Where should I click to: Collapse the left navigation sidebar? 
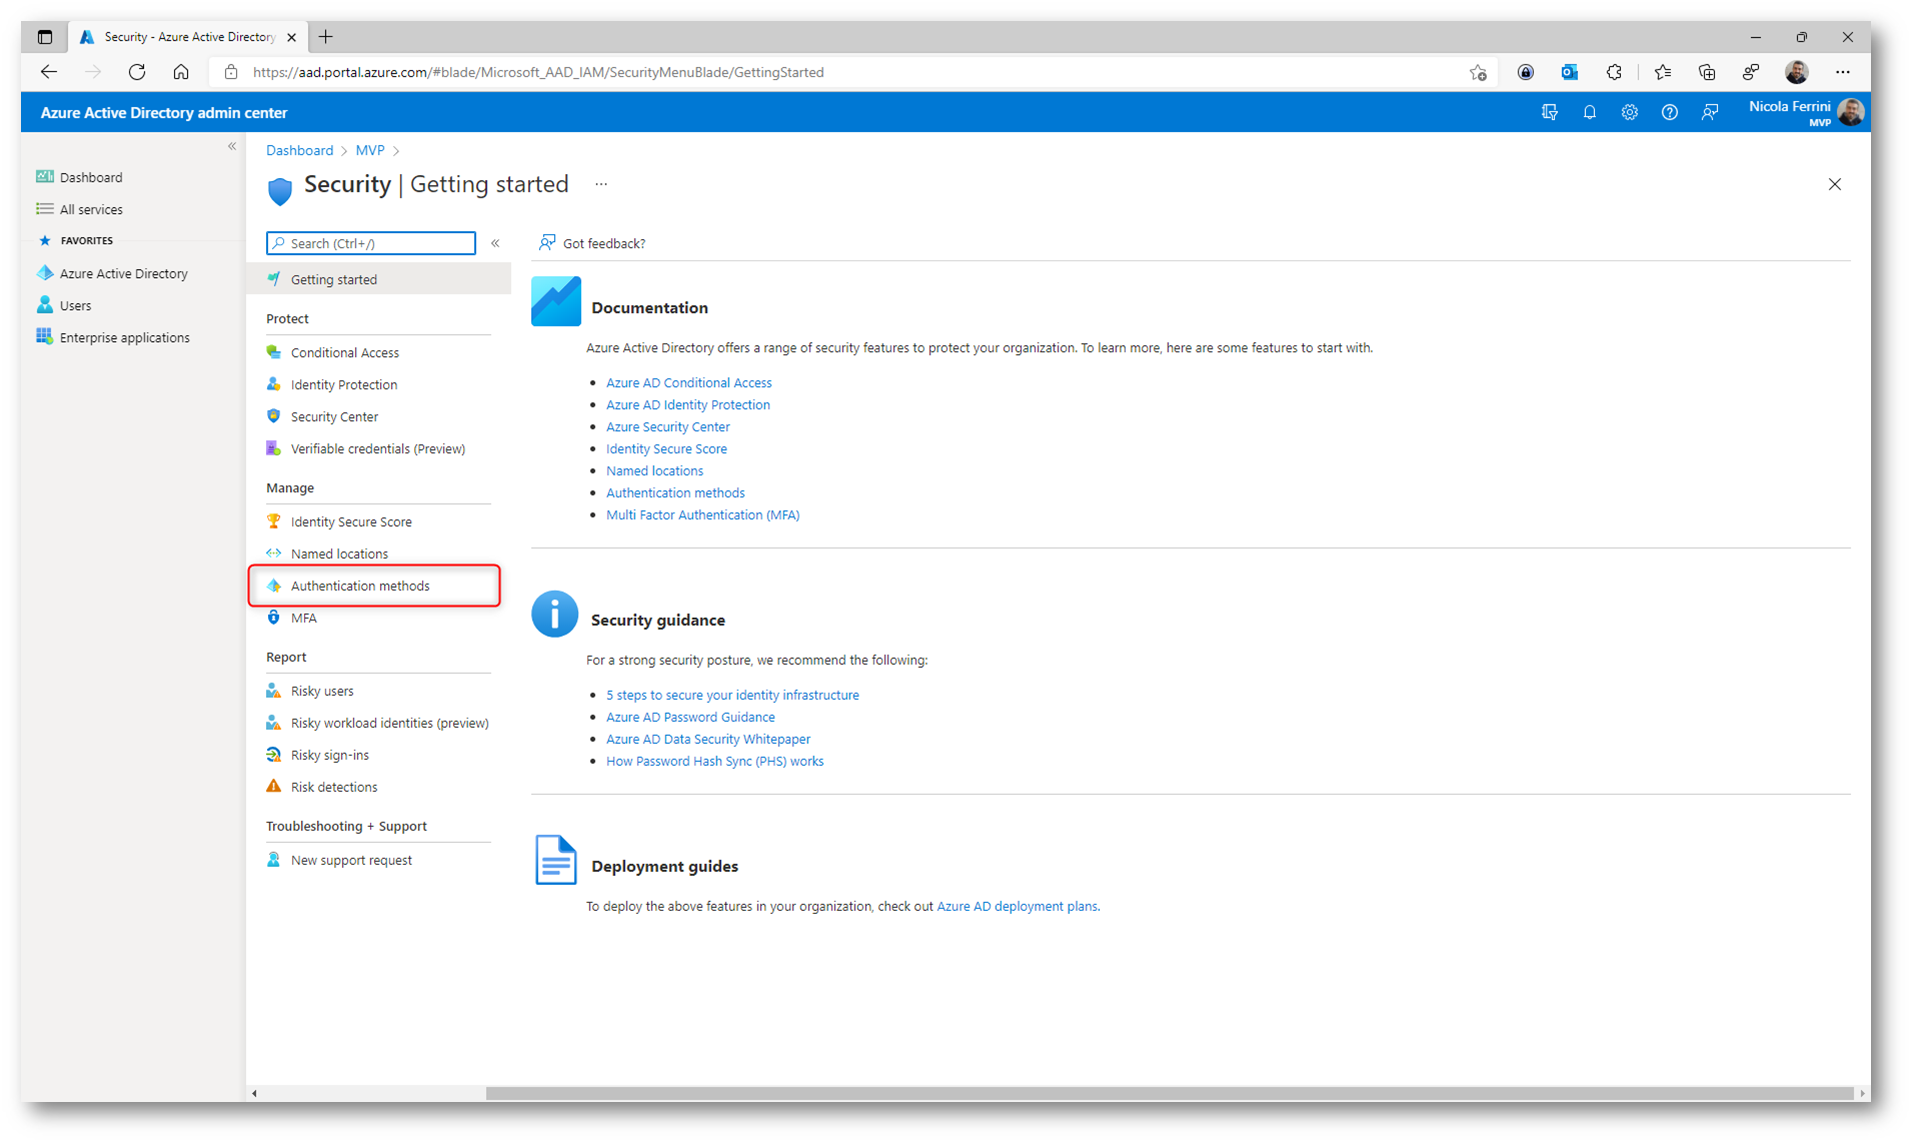pyautogui.click(x=232, y=146)
